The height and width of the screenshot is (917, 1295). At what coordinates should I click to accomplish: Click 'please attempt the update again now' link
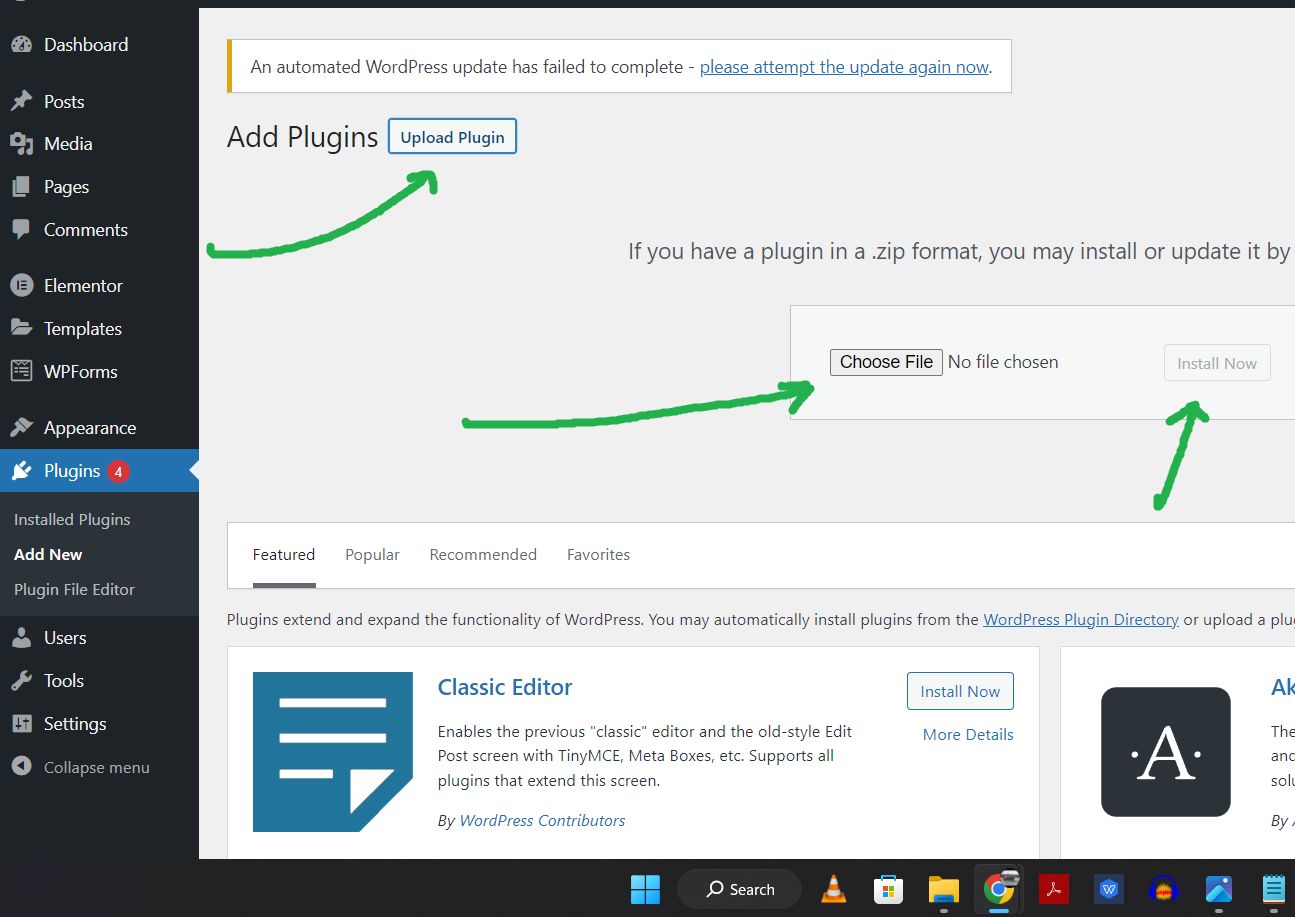click(x=844, y=67)
